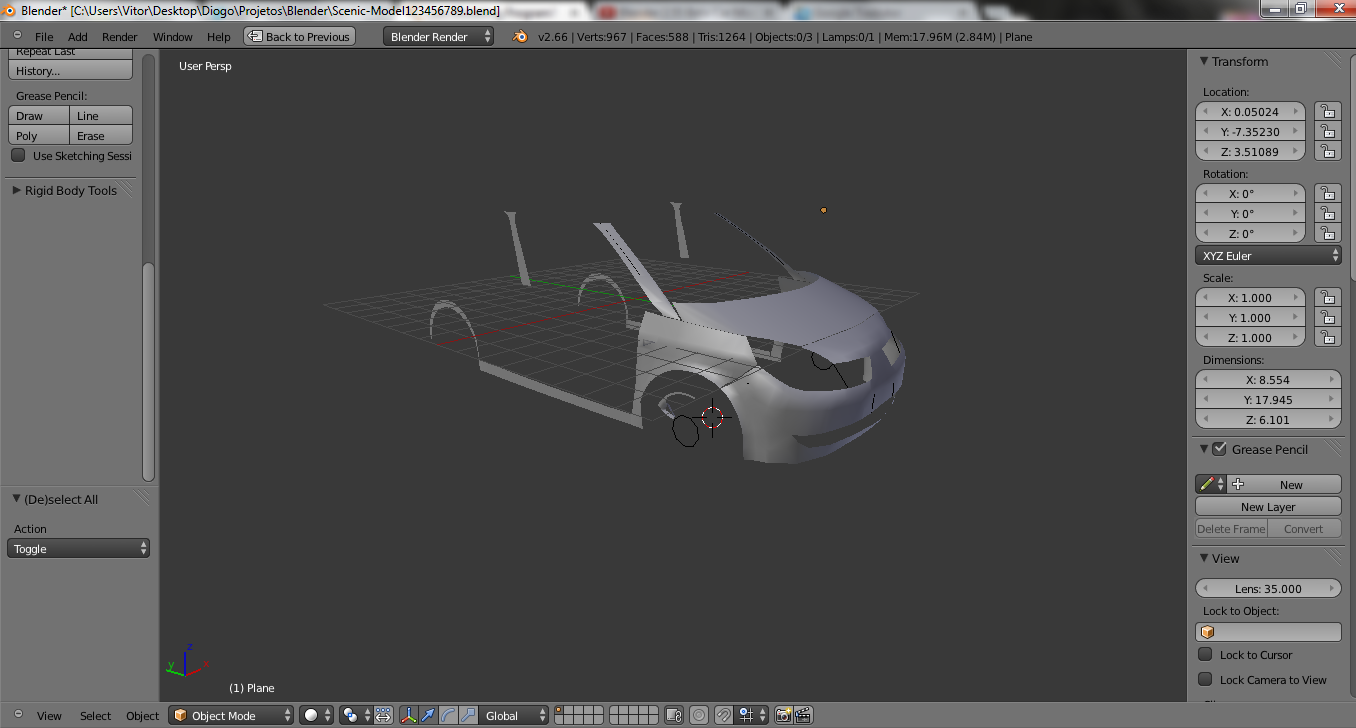The height and width of the screenshot is (728, 1356).
Task: Enable the translate manipulator arrow icon
Action: (428, 715)
